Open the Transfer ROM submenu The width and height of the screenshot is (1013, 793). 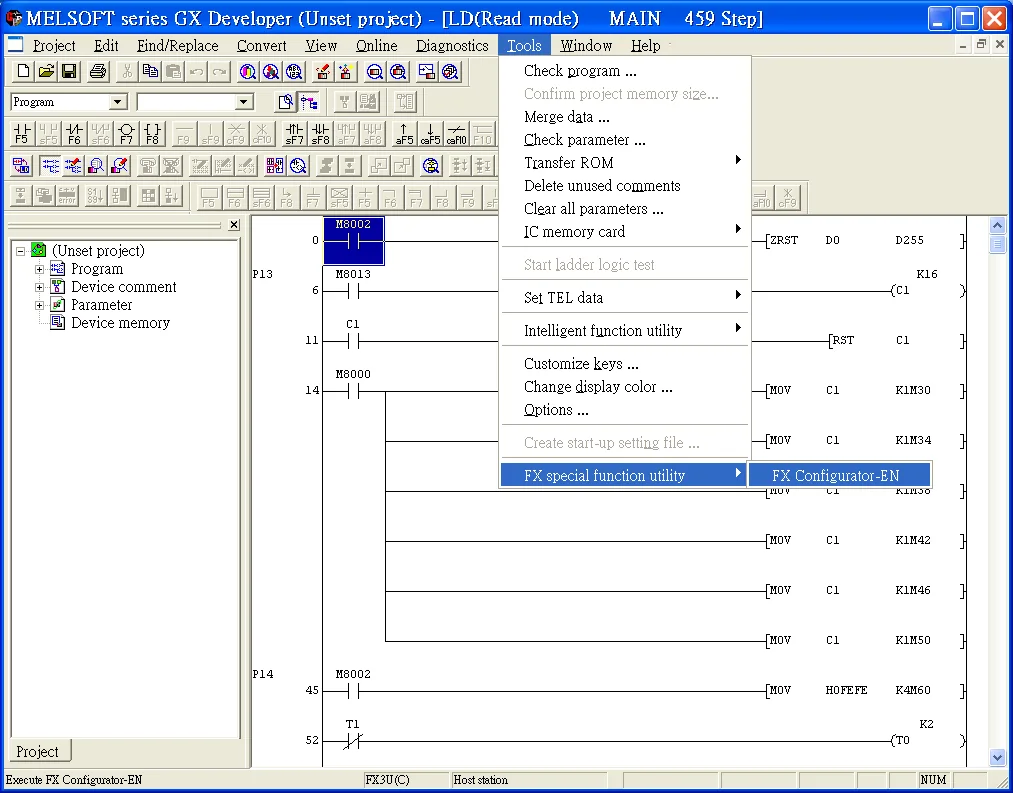coord(625,163)
